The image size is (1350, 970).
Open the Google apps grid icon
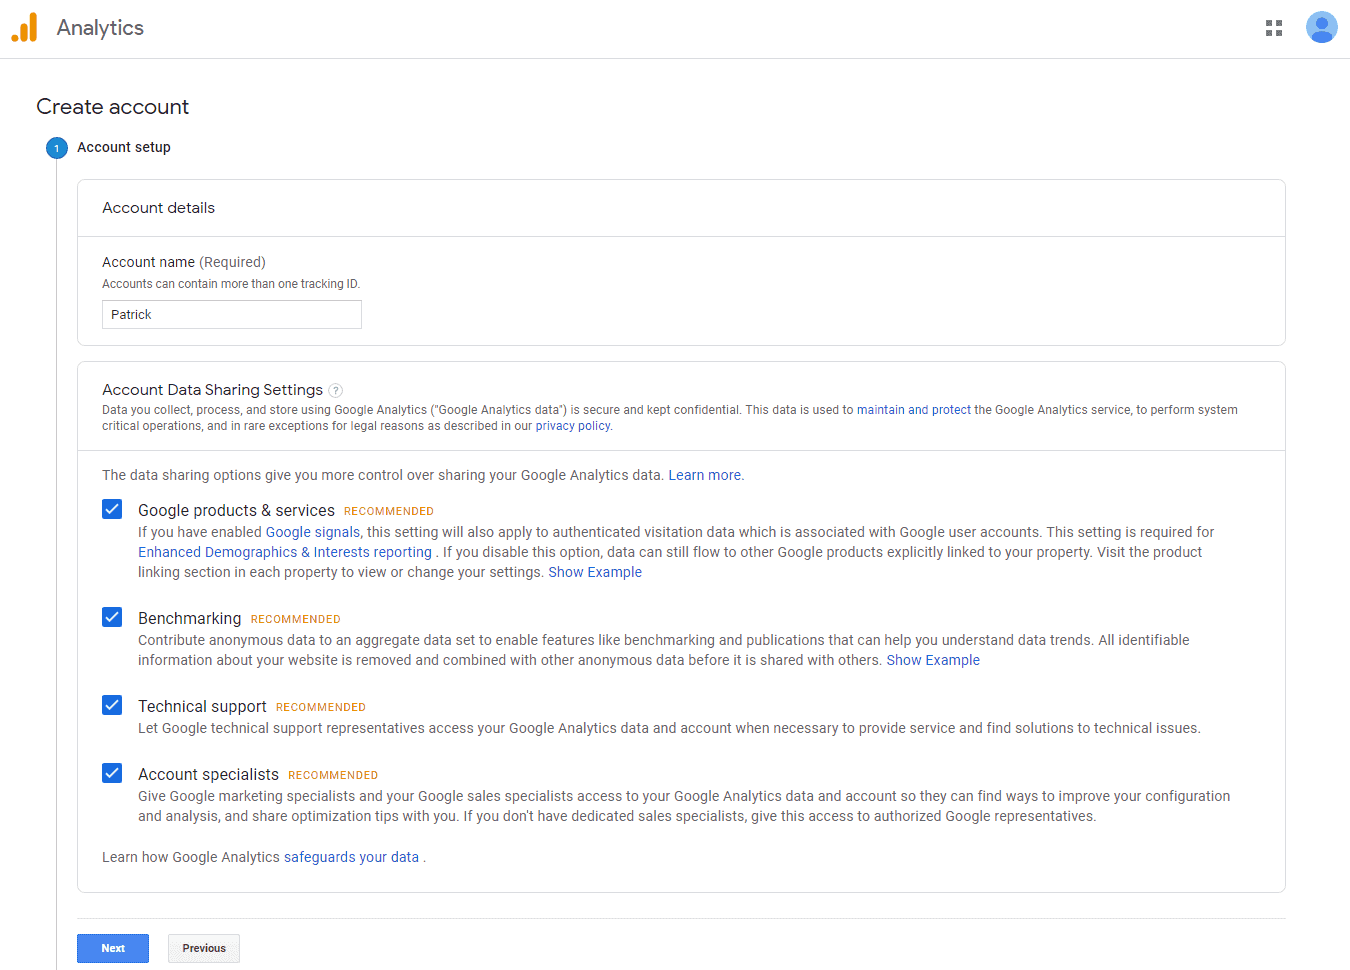coord(1274,28)
